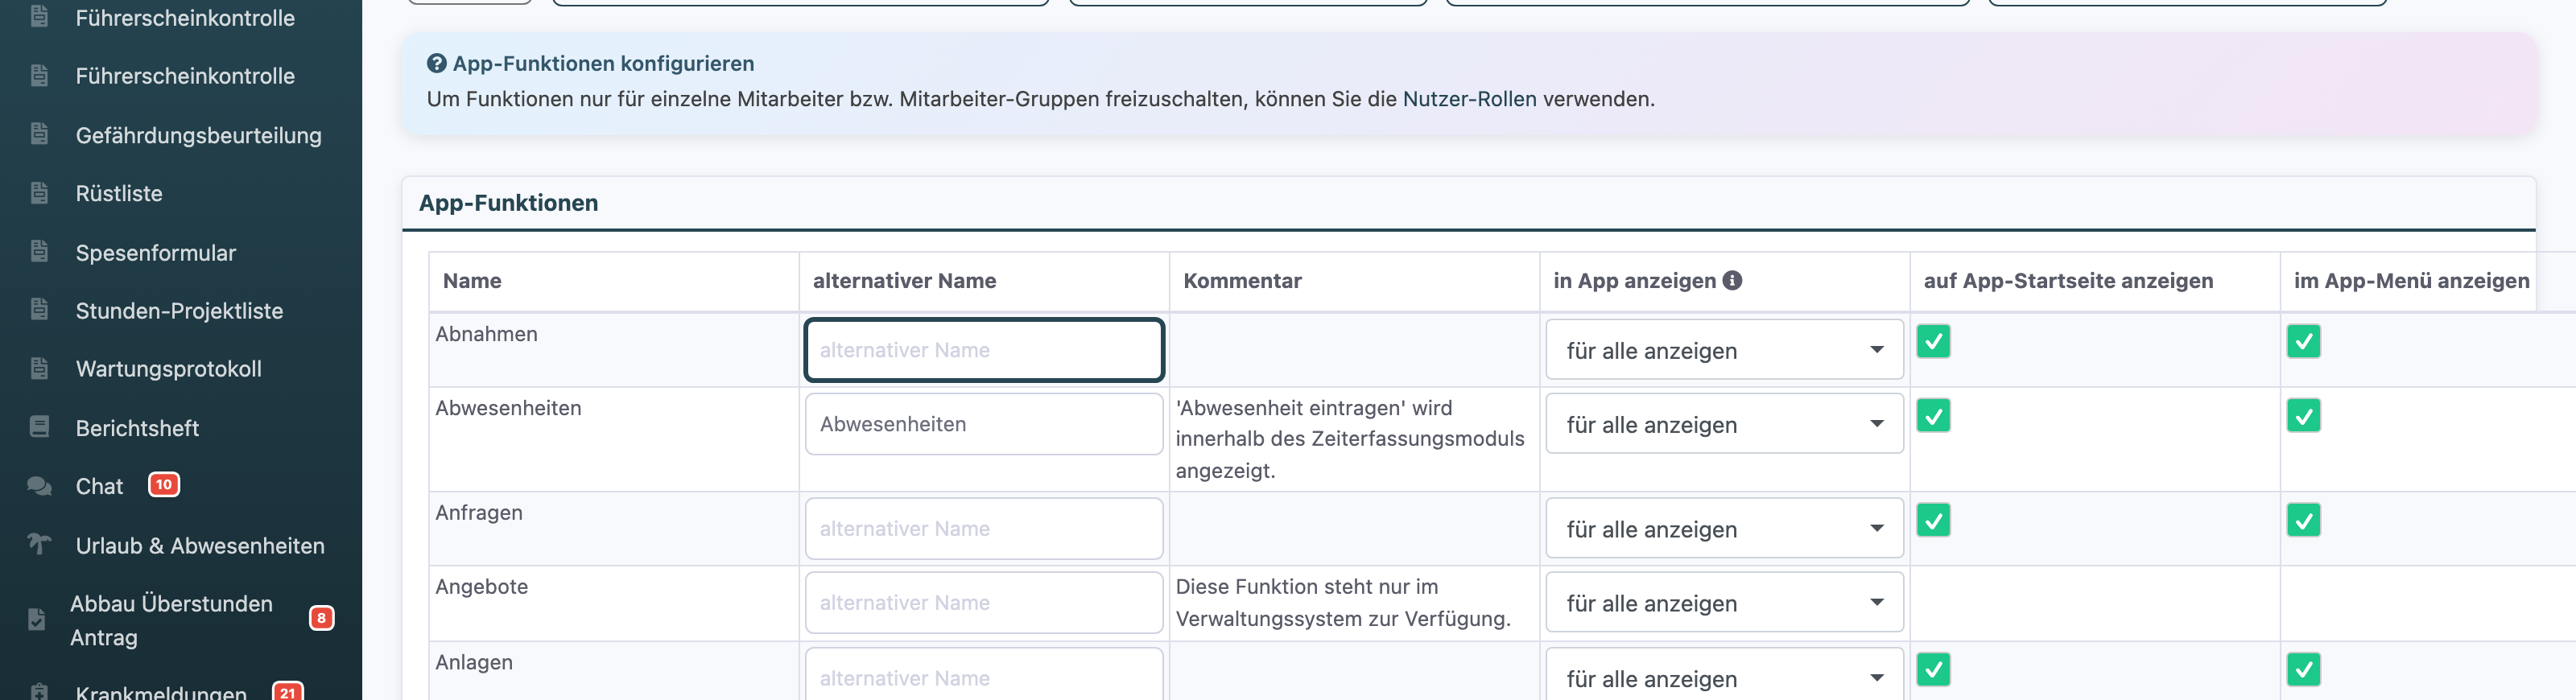Click the help question mark icon

[436, 63]
